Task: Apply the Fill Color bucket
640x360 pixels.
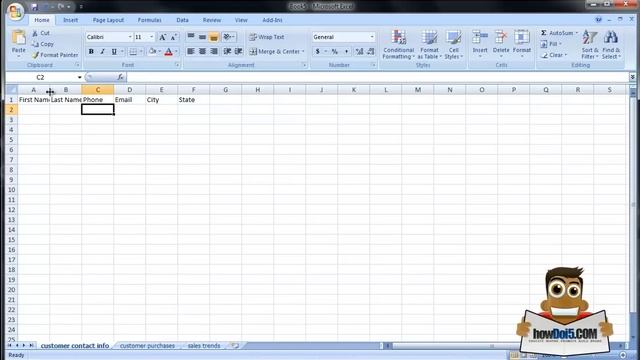Action: pyautogui.click(x=153, y=51)
